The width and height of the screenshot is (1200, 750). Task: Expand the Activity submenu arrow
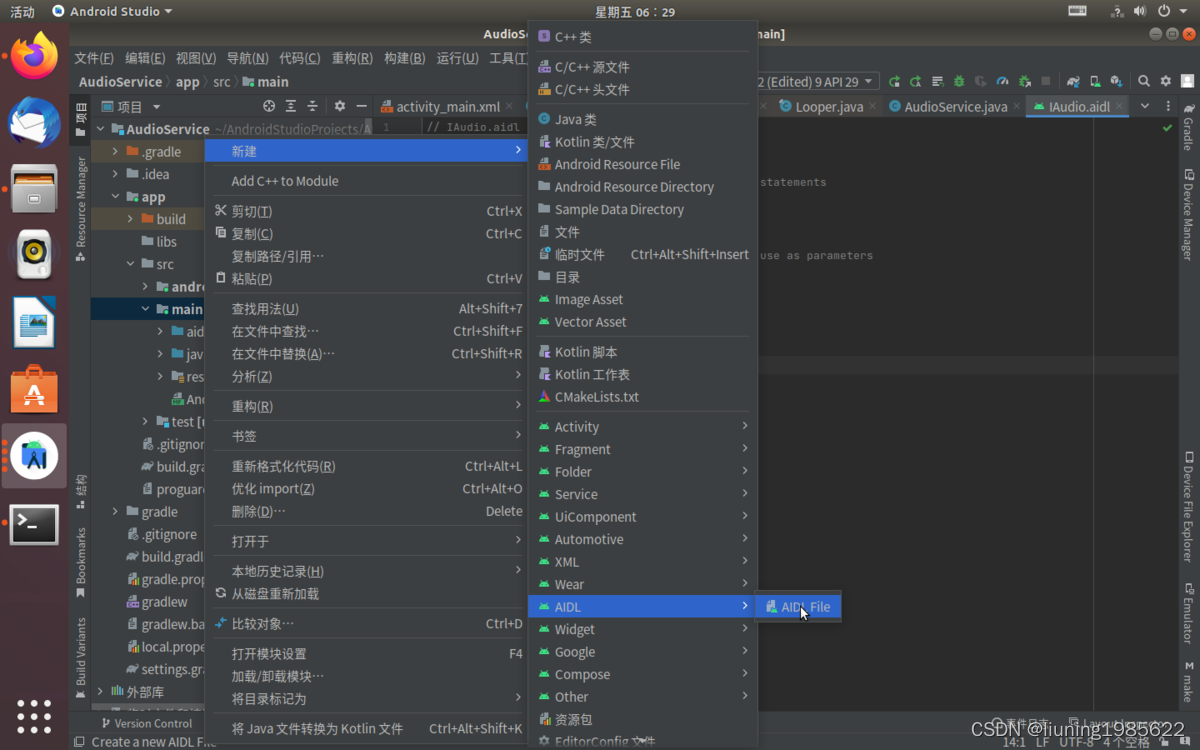(745, 426)
